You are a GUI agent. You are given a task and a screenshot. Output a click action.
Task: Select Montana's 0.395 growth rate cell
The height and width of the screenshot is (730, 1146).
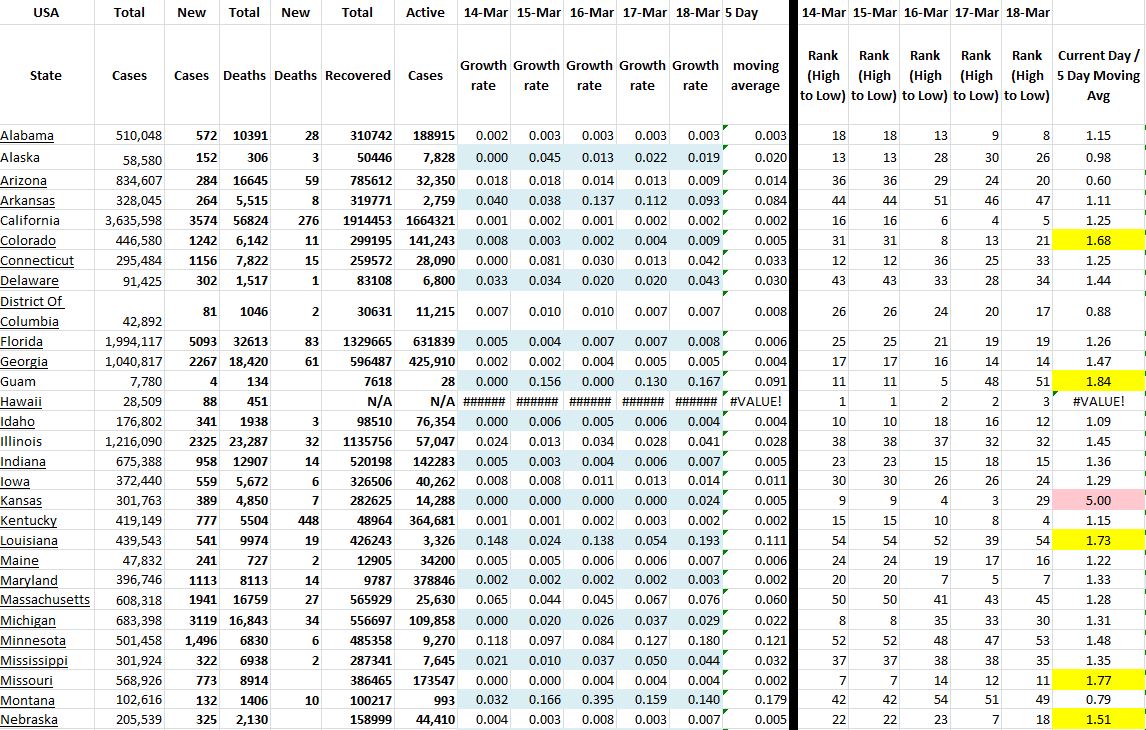pyautogui.click(x=589, y=701)
